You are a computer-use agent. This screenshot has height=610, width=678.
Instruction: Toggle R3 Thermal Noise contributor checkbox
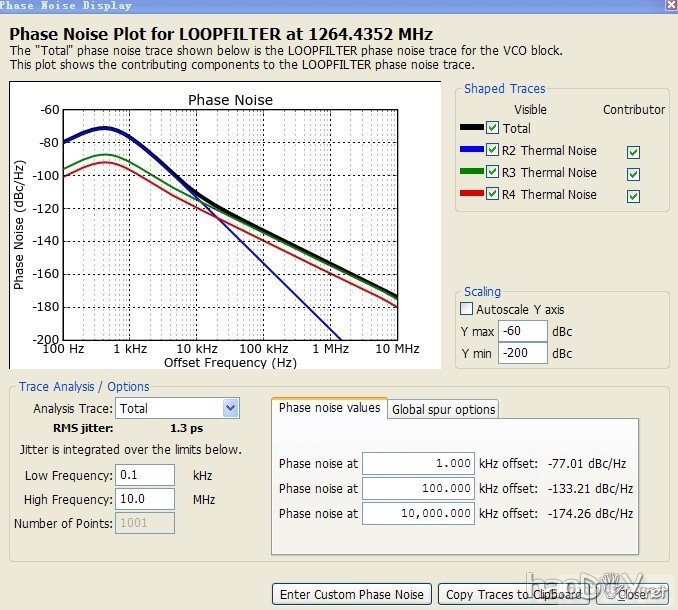coord(632,174)
